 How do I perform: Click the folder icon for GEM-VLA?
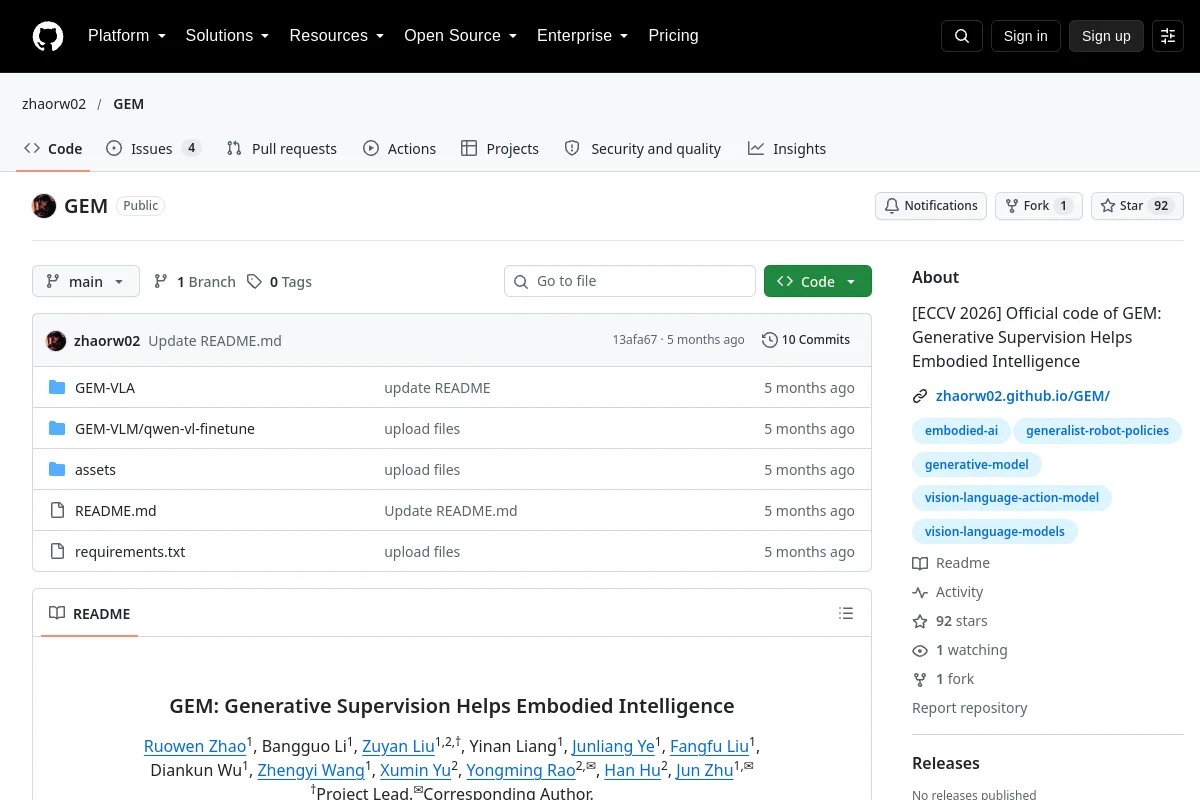tap(57, 388)
